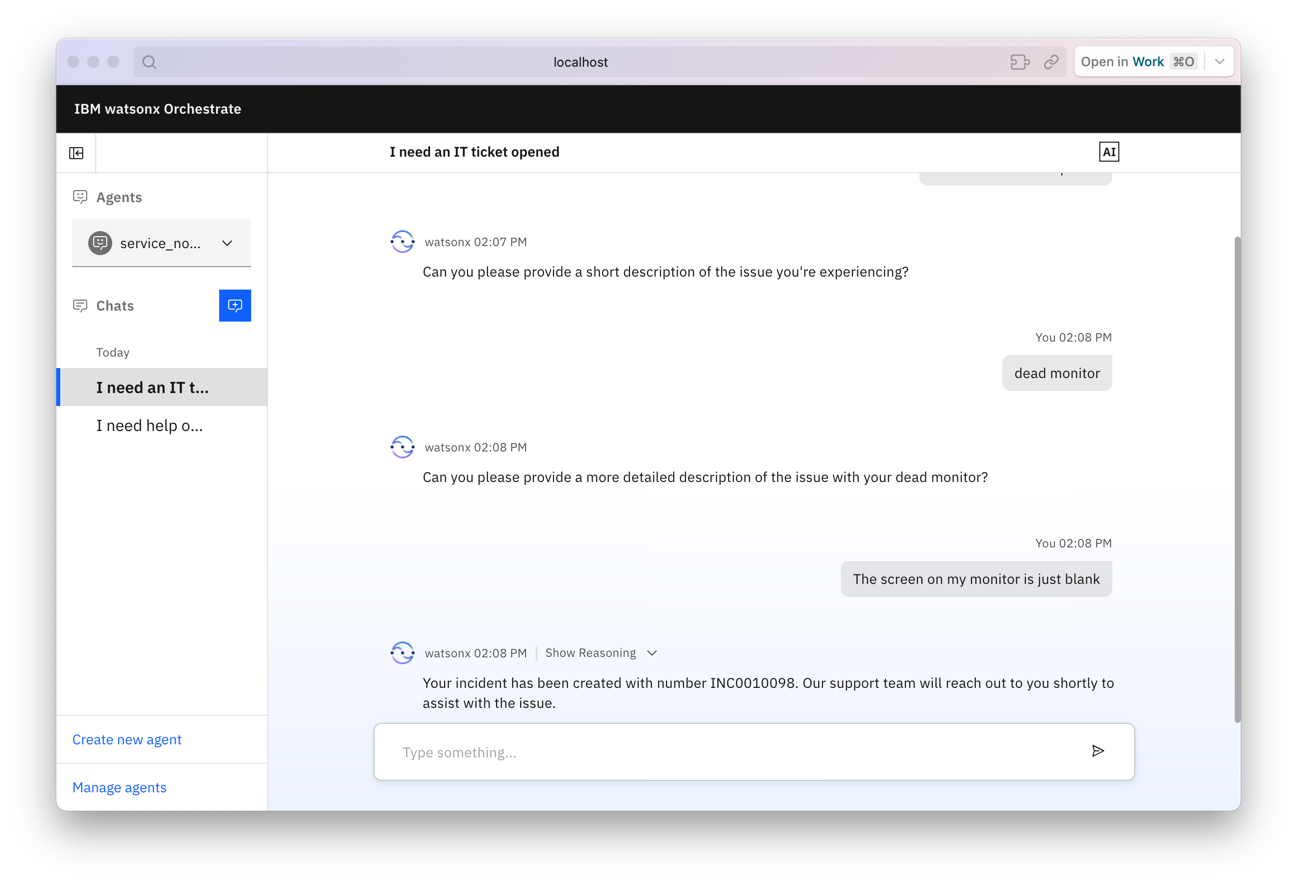The width and height of the screenshot is (1297, 885).
Task: Click the AI label icon in header
Action: 1108,152
